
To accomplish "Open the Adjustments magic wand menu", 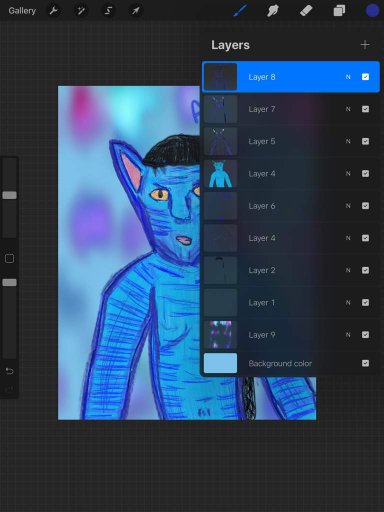I will (81, 11).
